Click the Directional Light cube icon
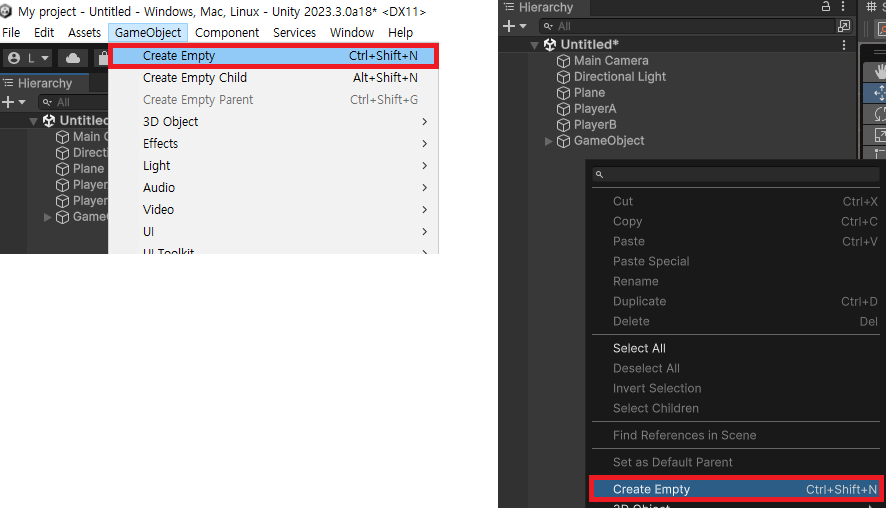Screen dimensions: 886x508 coord(563,77)
